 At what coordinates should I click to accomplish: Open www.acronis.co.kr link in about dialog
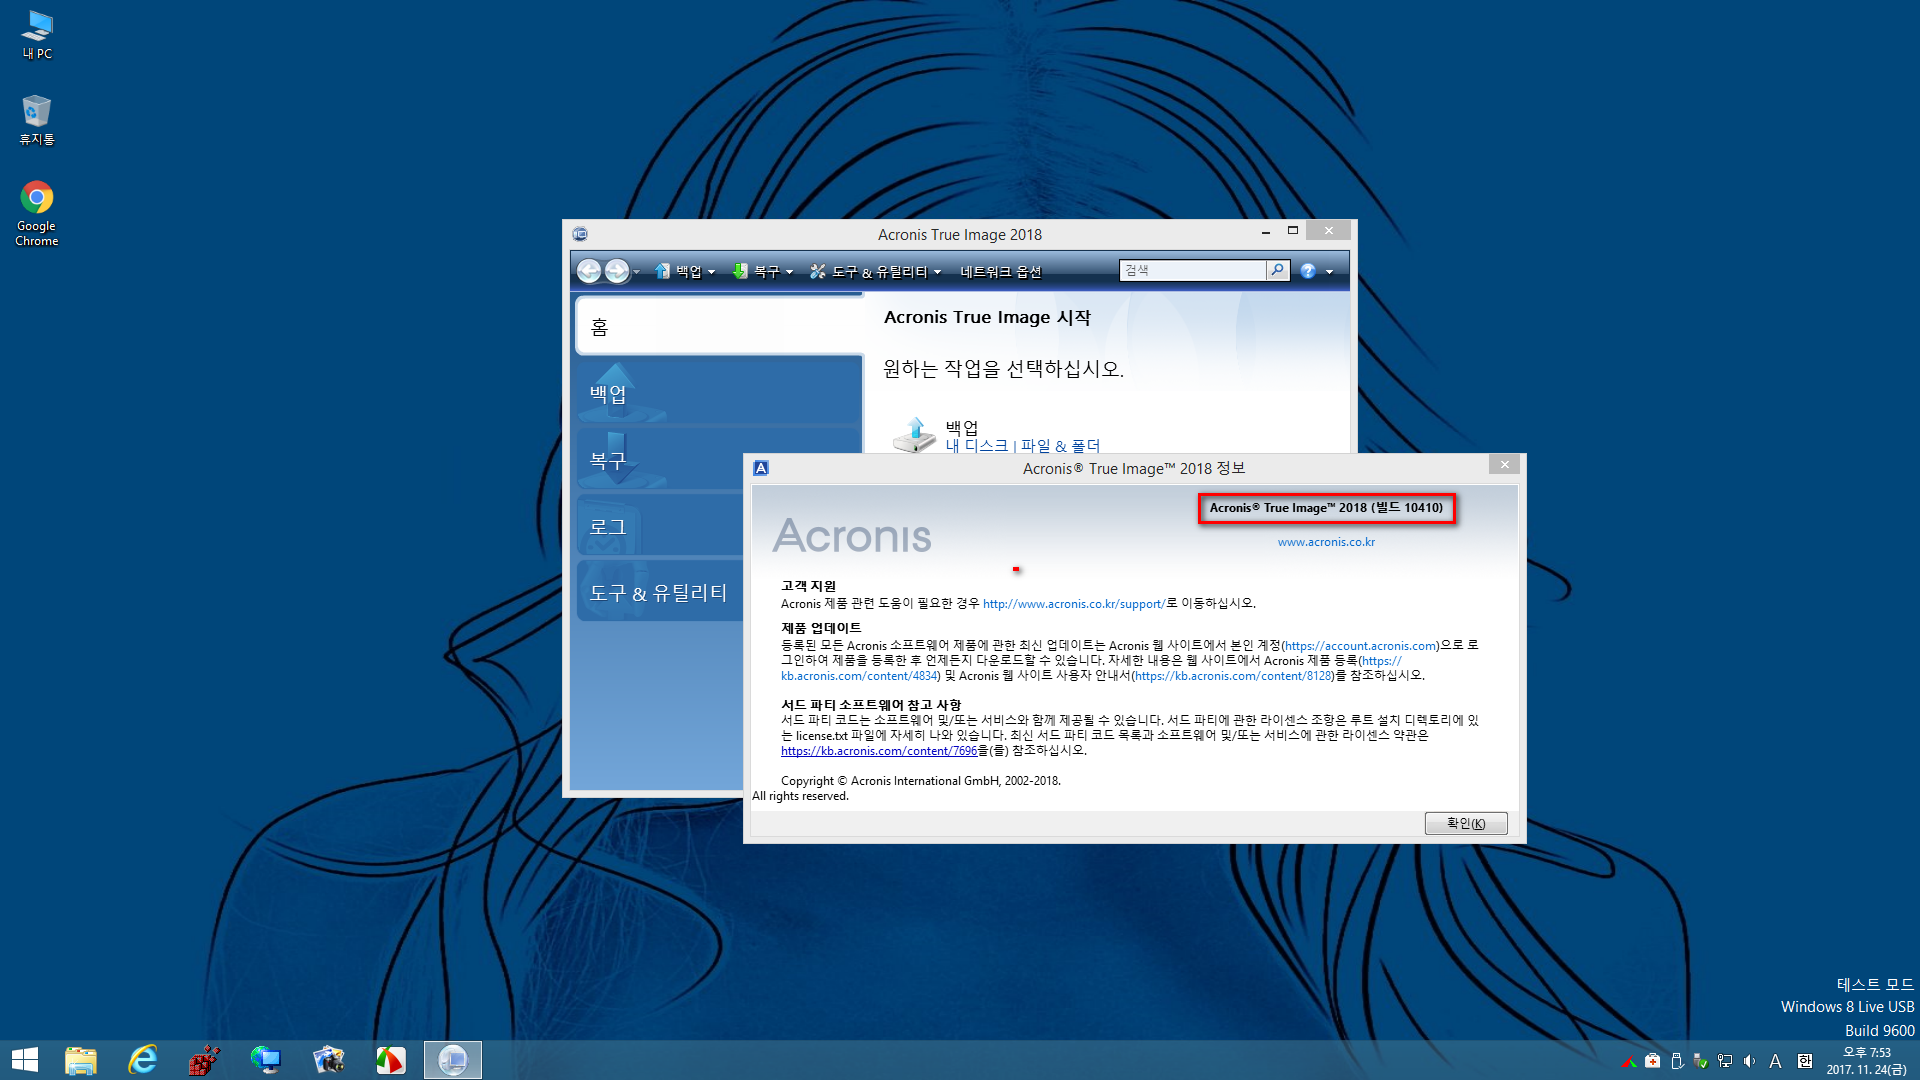coord(1326,542)
